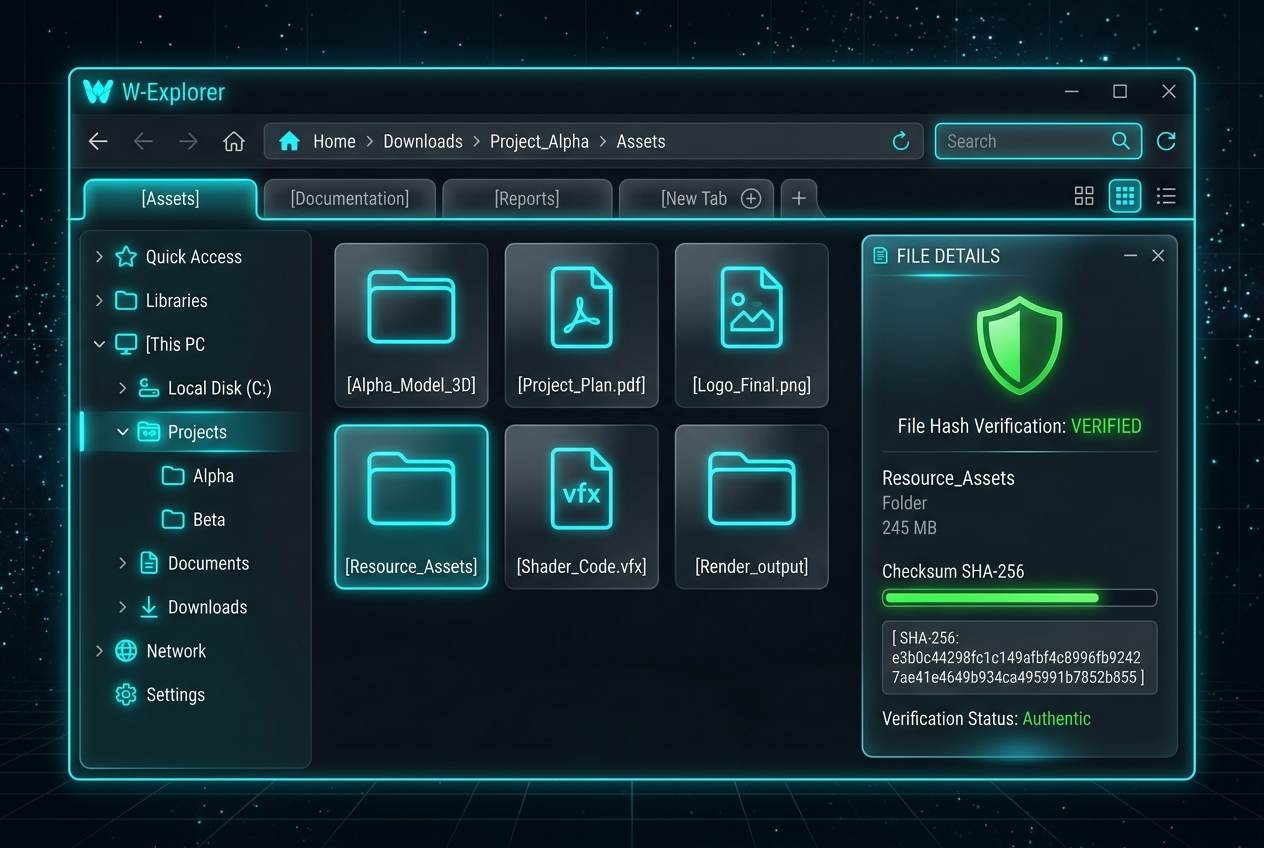The image size is (1264, 848).
Task: Navigate to Project_Alpha in the breadcrumb
Action: click(x=539, y=141)
